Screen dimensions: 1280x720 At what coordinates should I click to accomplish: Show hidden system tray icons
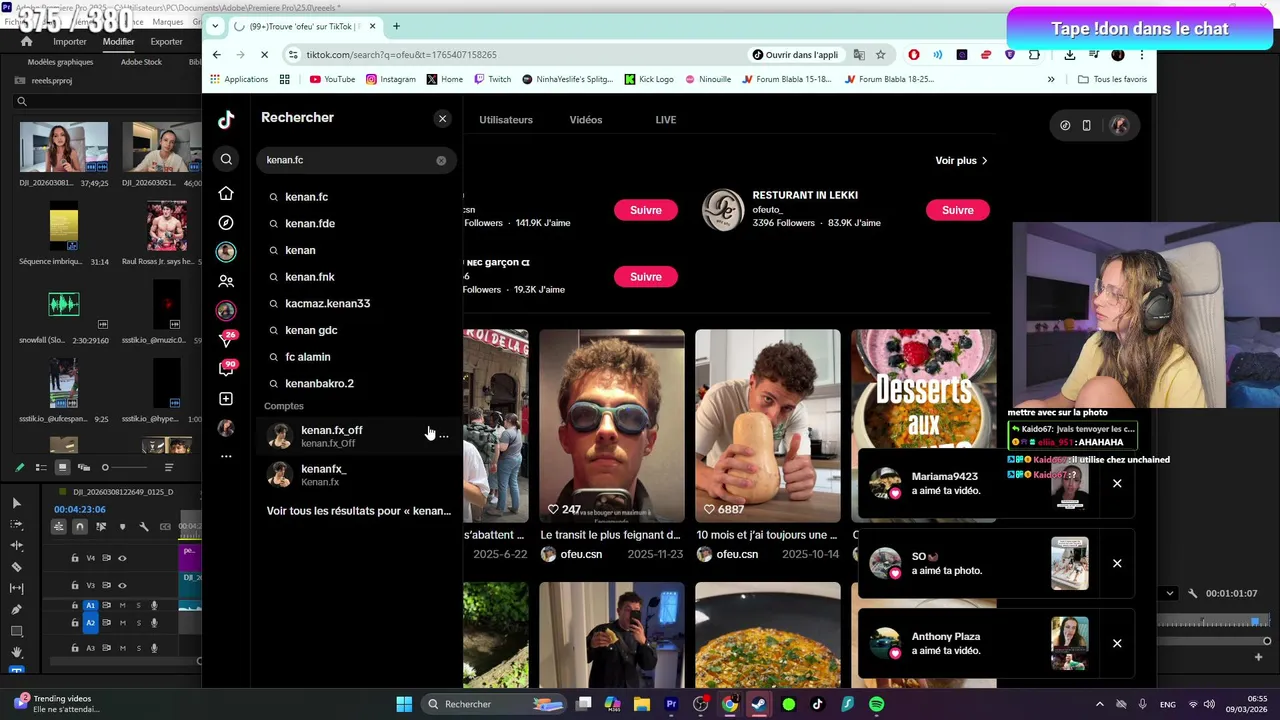coord(1099,704)
